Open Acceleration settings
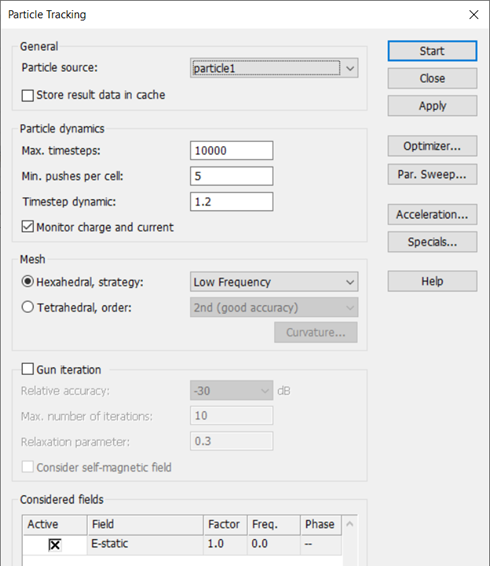This screenshot has height=566, width=490. tap(432, 214)
